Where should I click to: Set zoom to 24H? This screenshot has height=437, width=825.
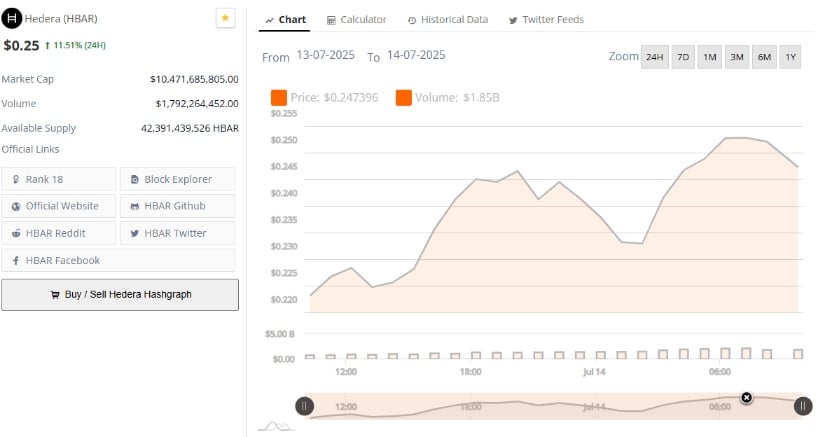[x=655, y=57]
